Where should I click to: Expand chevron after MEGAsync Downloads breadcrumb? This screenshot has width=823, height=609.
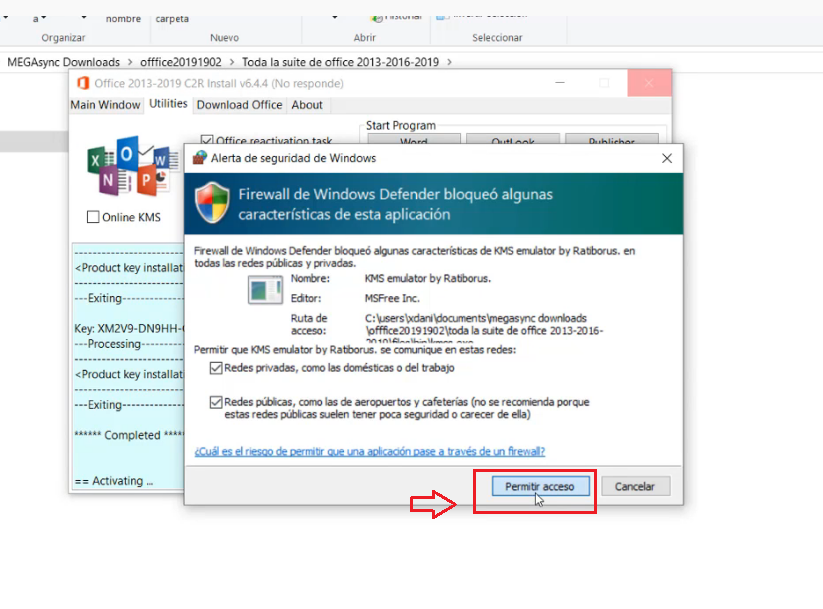[130, 62]
